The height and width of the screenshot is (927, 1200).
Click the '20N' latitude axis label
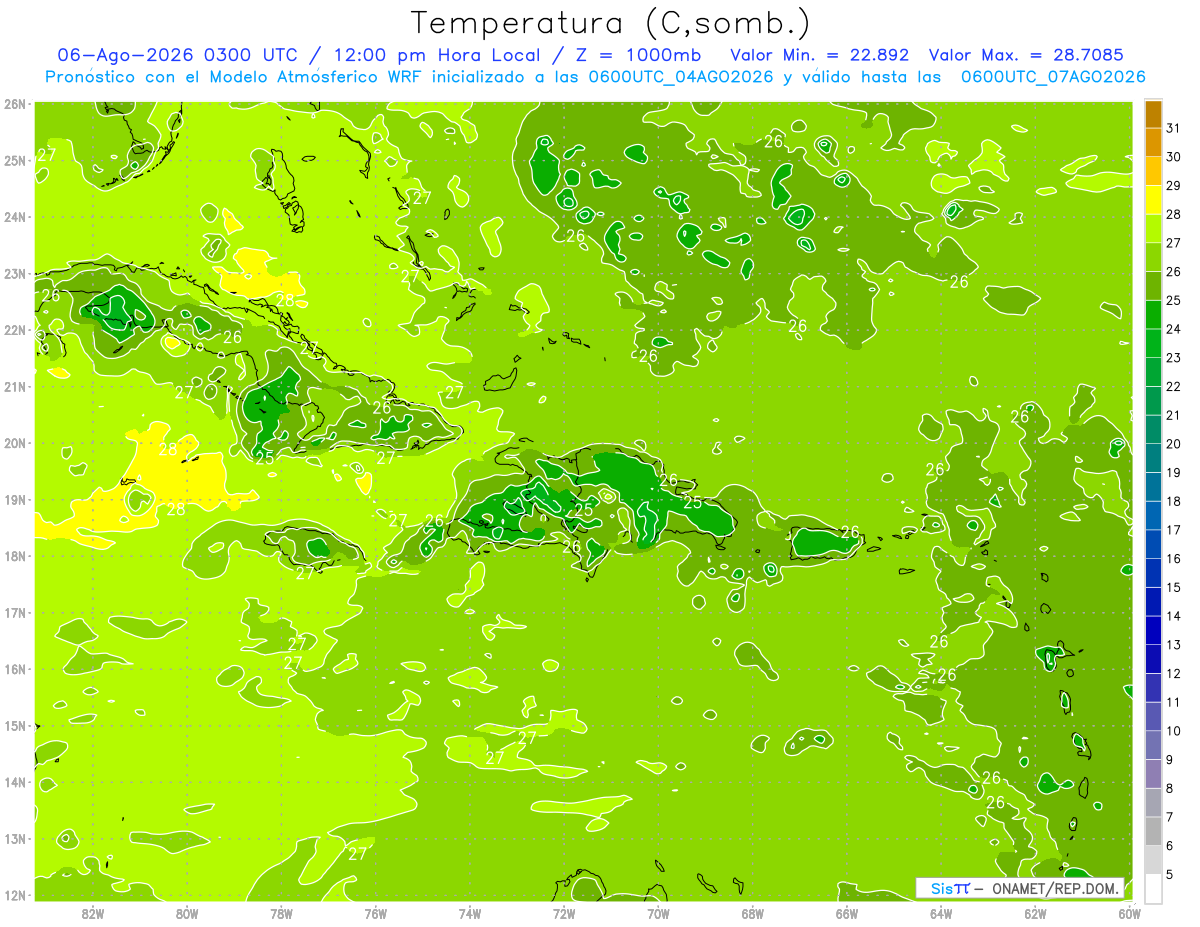pos(15,443)
